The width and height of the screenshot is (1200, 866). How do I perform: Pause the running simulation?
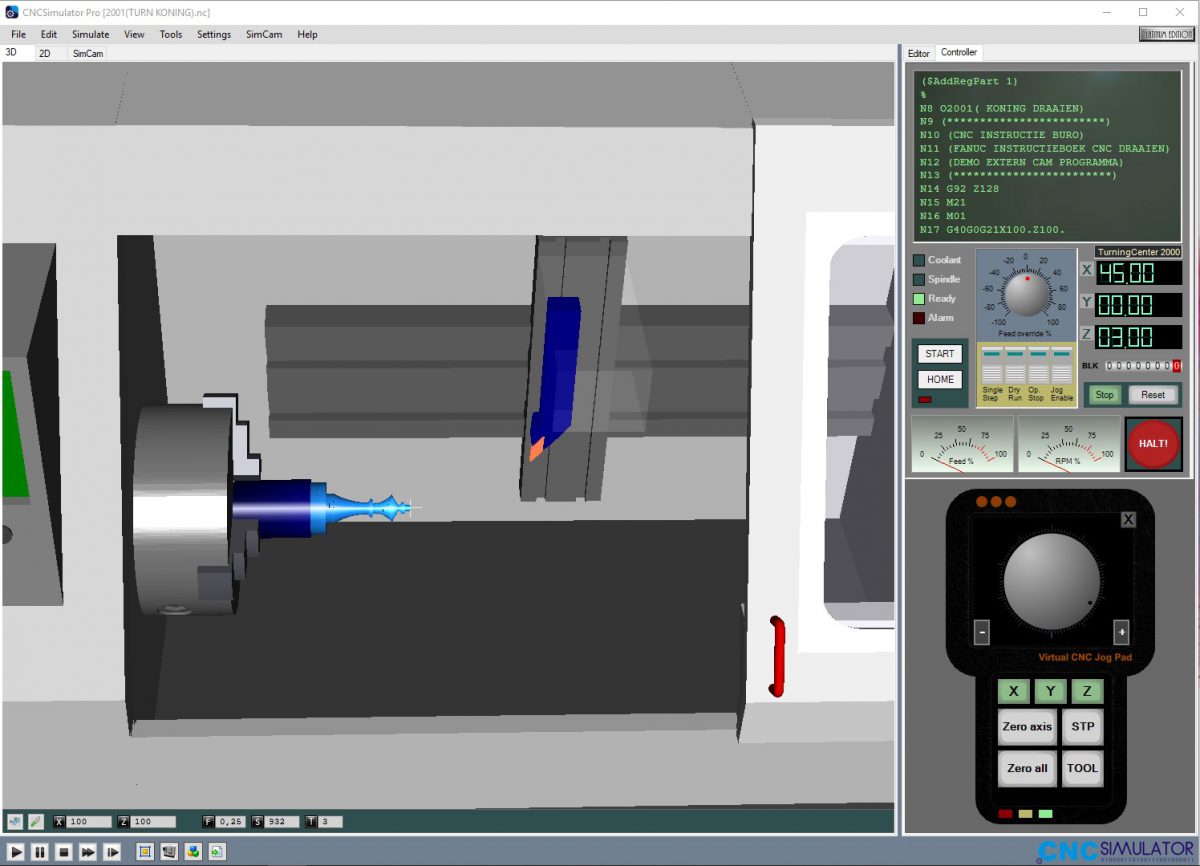point(40,851)
